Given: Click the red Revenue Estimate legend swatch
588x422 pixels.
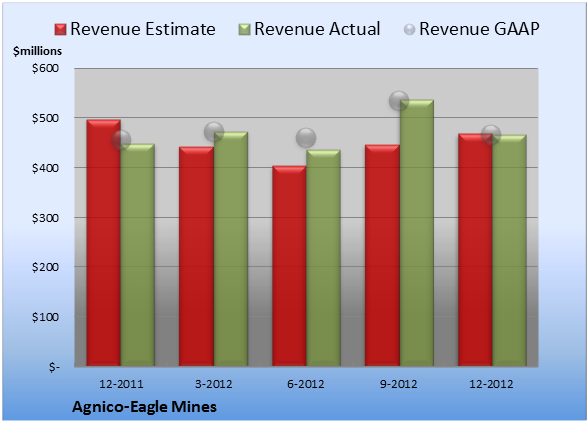Looking at the screenshot, I should (60, 30).
